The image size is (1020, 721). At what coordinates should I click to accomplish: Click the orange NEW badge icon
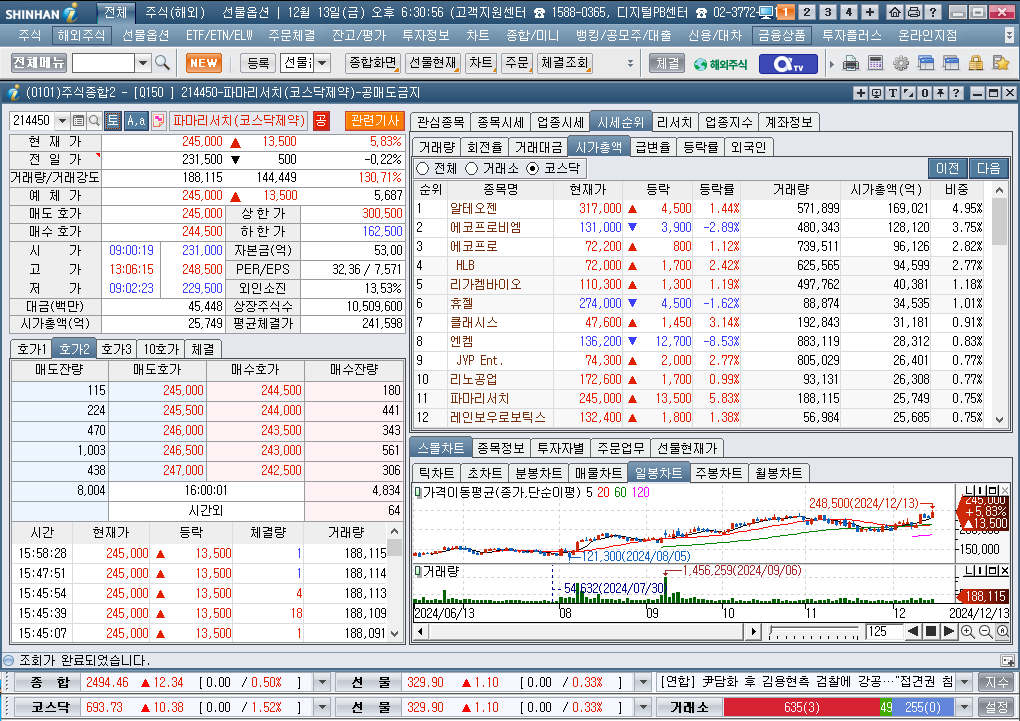click(x=204, y=63)
